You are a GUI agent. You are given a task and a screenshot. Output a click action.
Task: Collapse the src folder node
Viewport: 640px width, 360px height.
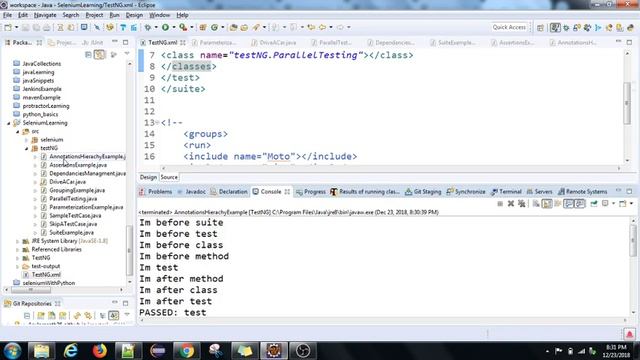18,131
